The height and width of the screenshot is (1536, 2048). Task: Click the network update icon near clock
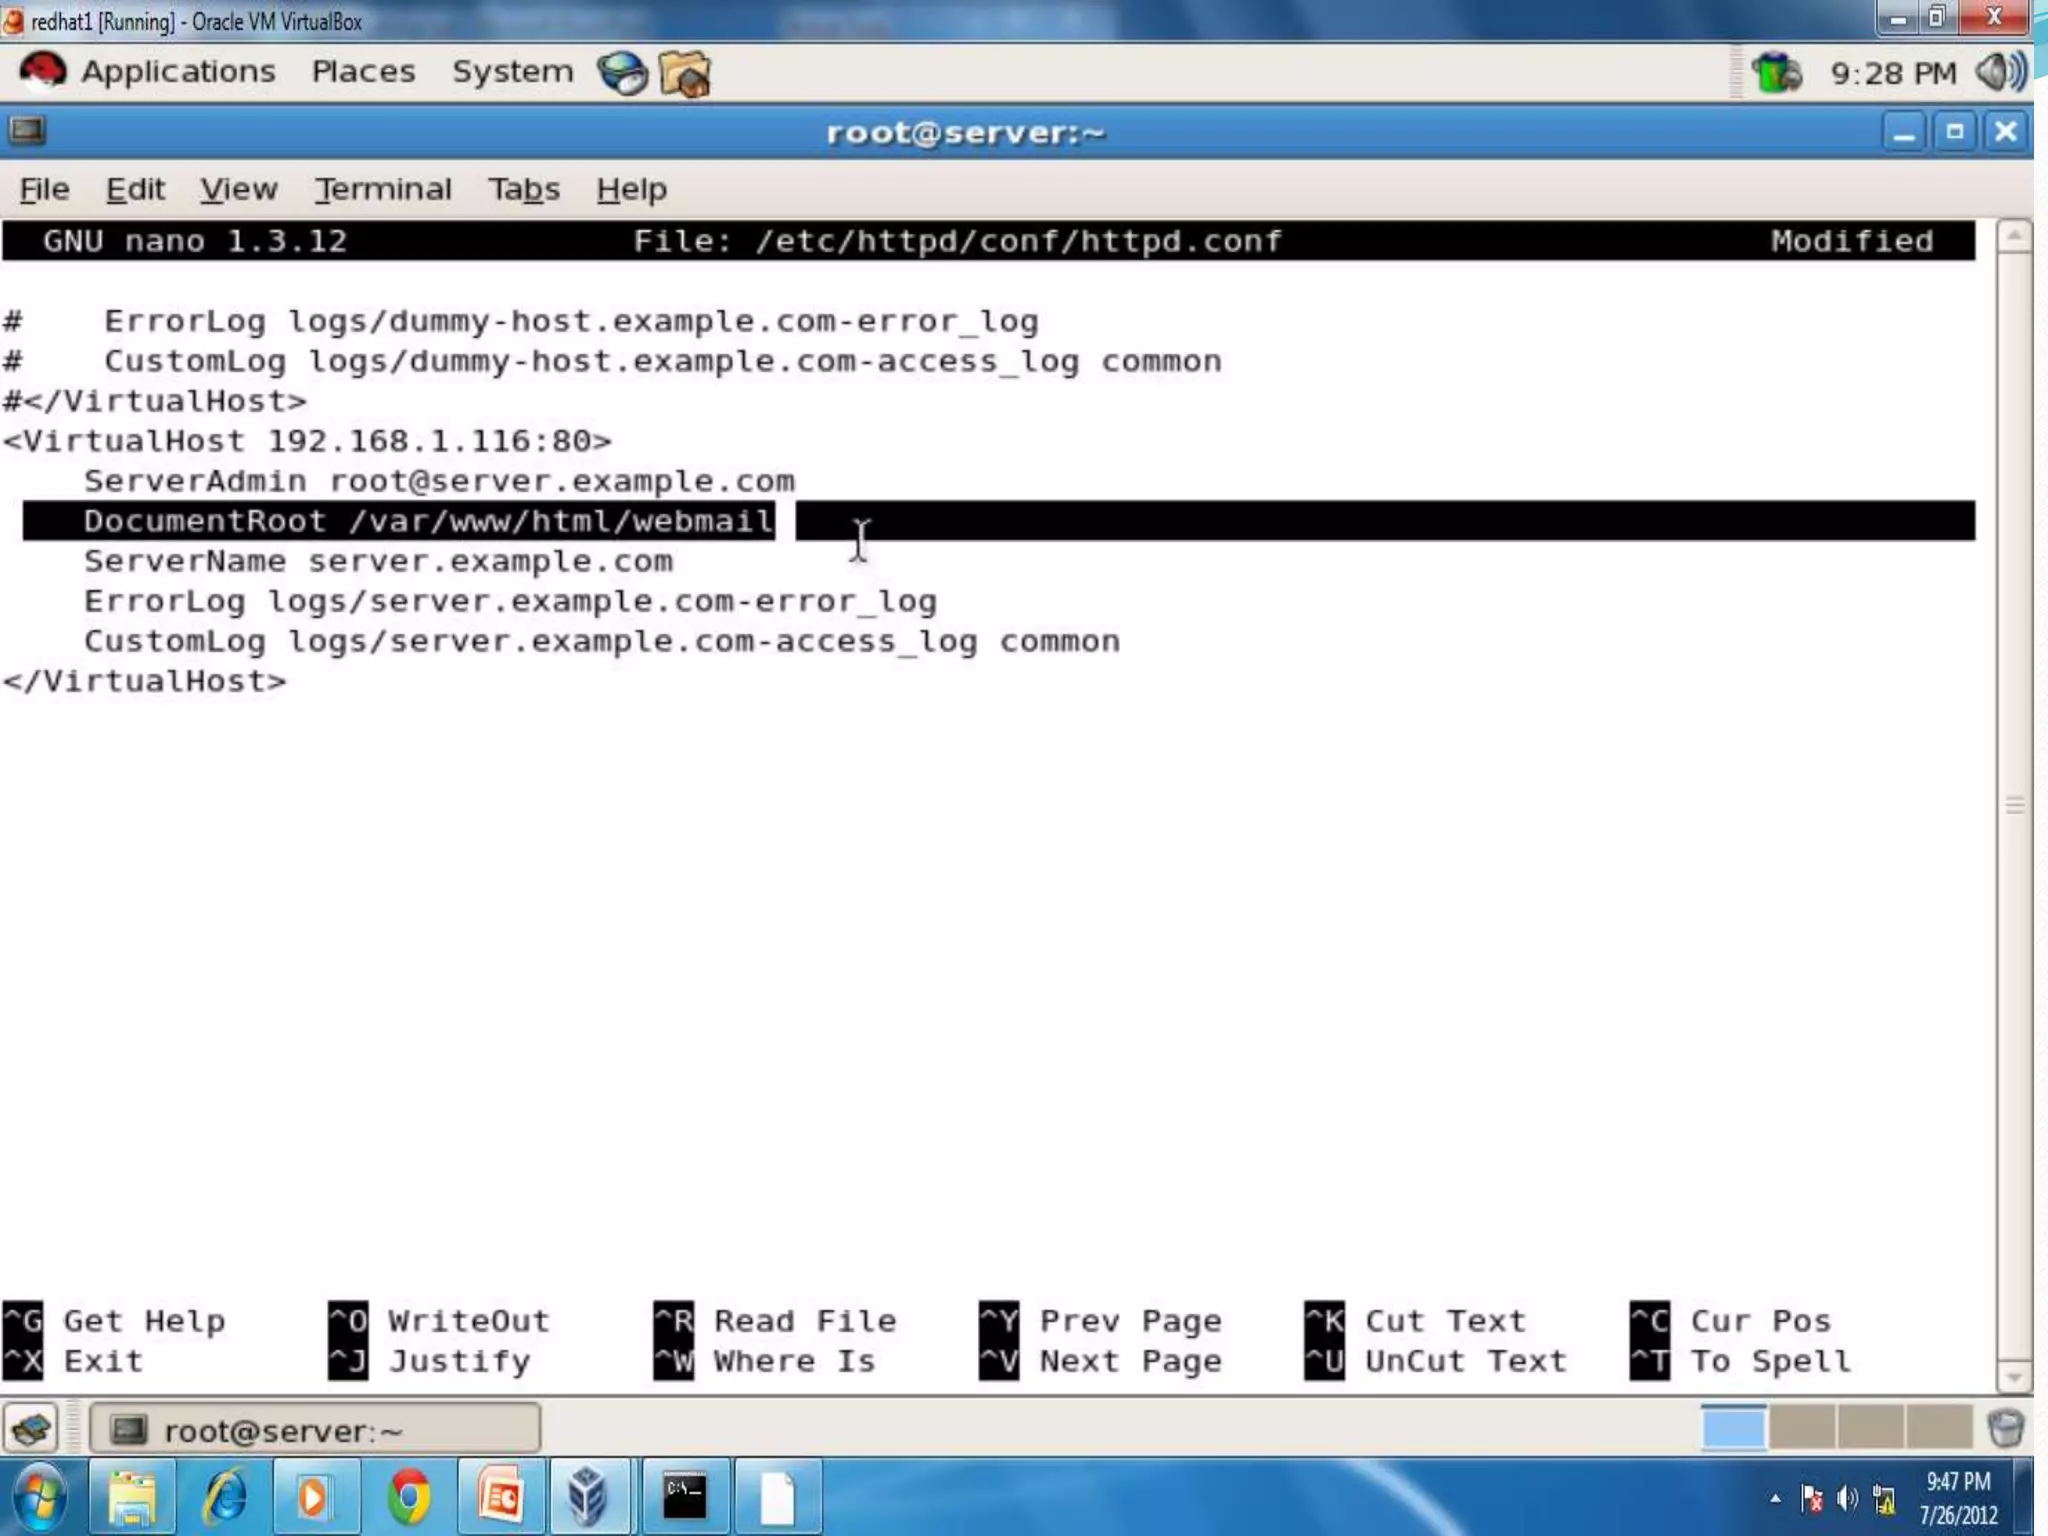tap(1776, 73)
